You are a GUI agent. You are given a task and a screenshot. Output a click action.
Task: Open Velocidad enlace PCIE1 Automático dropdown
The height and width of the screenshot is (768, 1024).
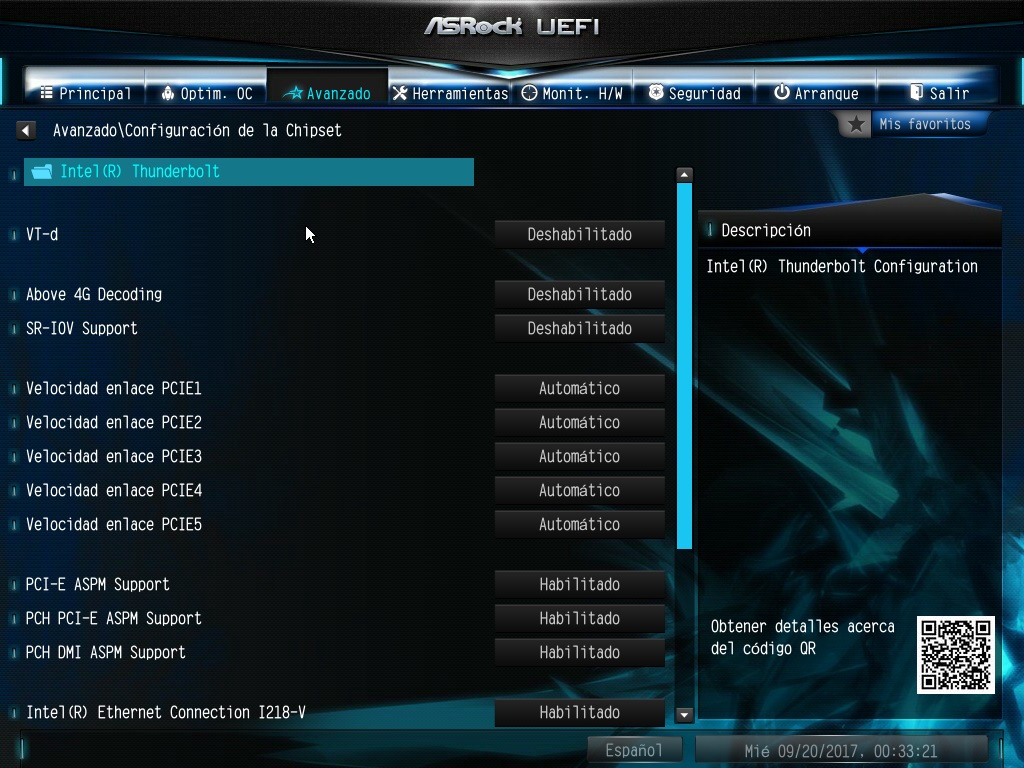click(x=579, y=389)
